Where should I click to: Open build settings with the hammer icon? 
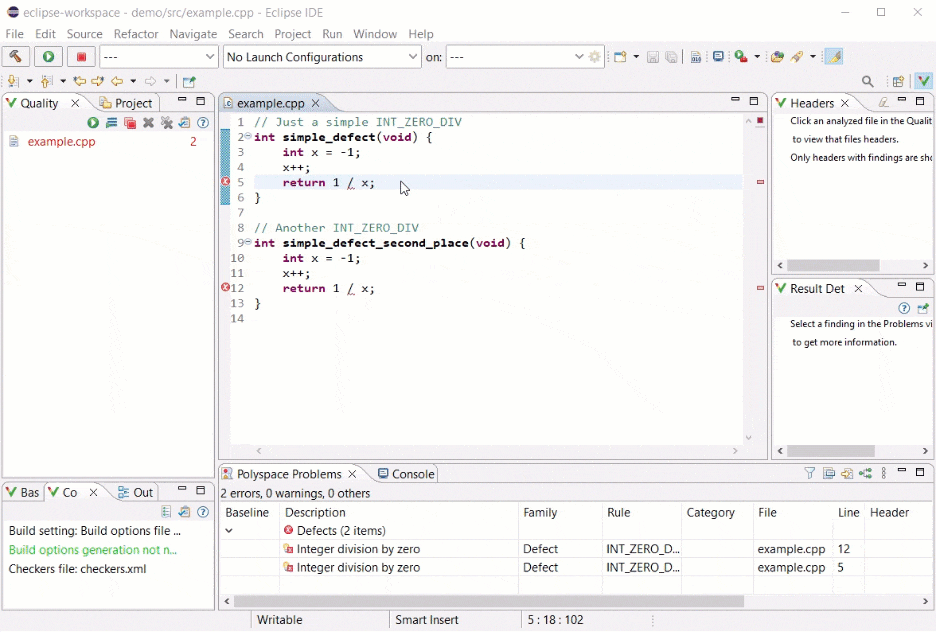pos(14,57)
